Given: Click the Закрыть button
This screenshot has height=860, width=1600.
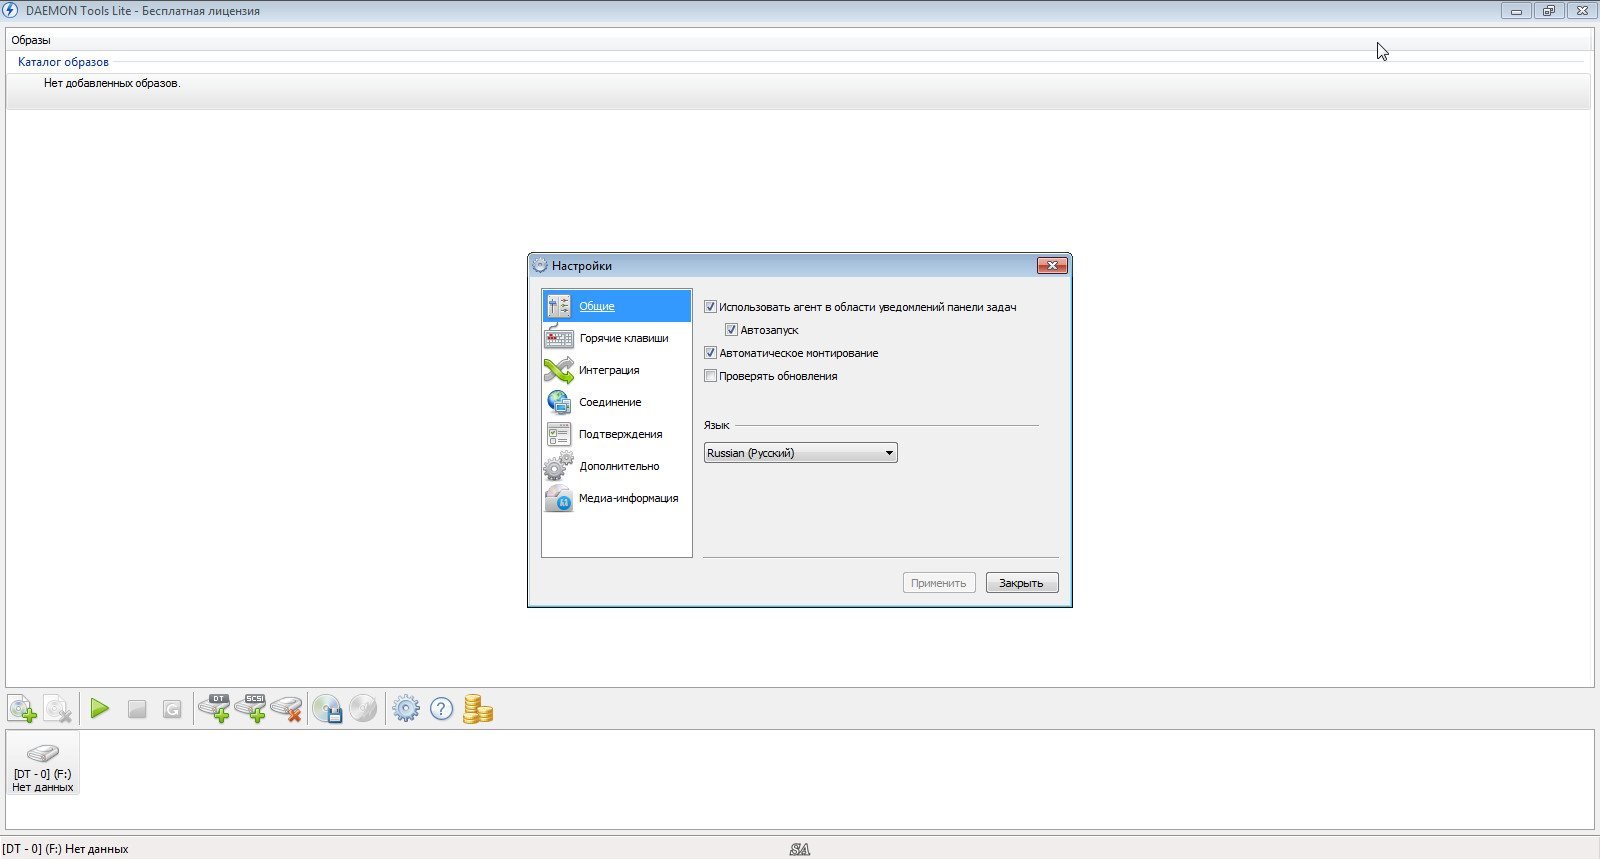Looking at the screenshot, I should tap(1021, 583).
